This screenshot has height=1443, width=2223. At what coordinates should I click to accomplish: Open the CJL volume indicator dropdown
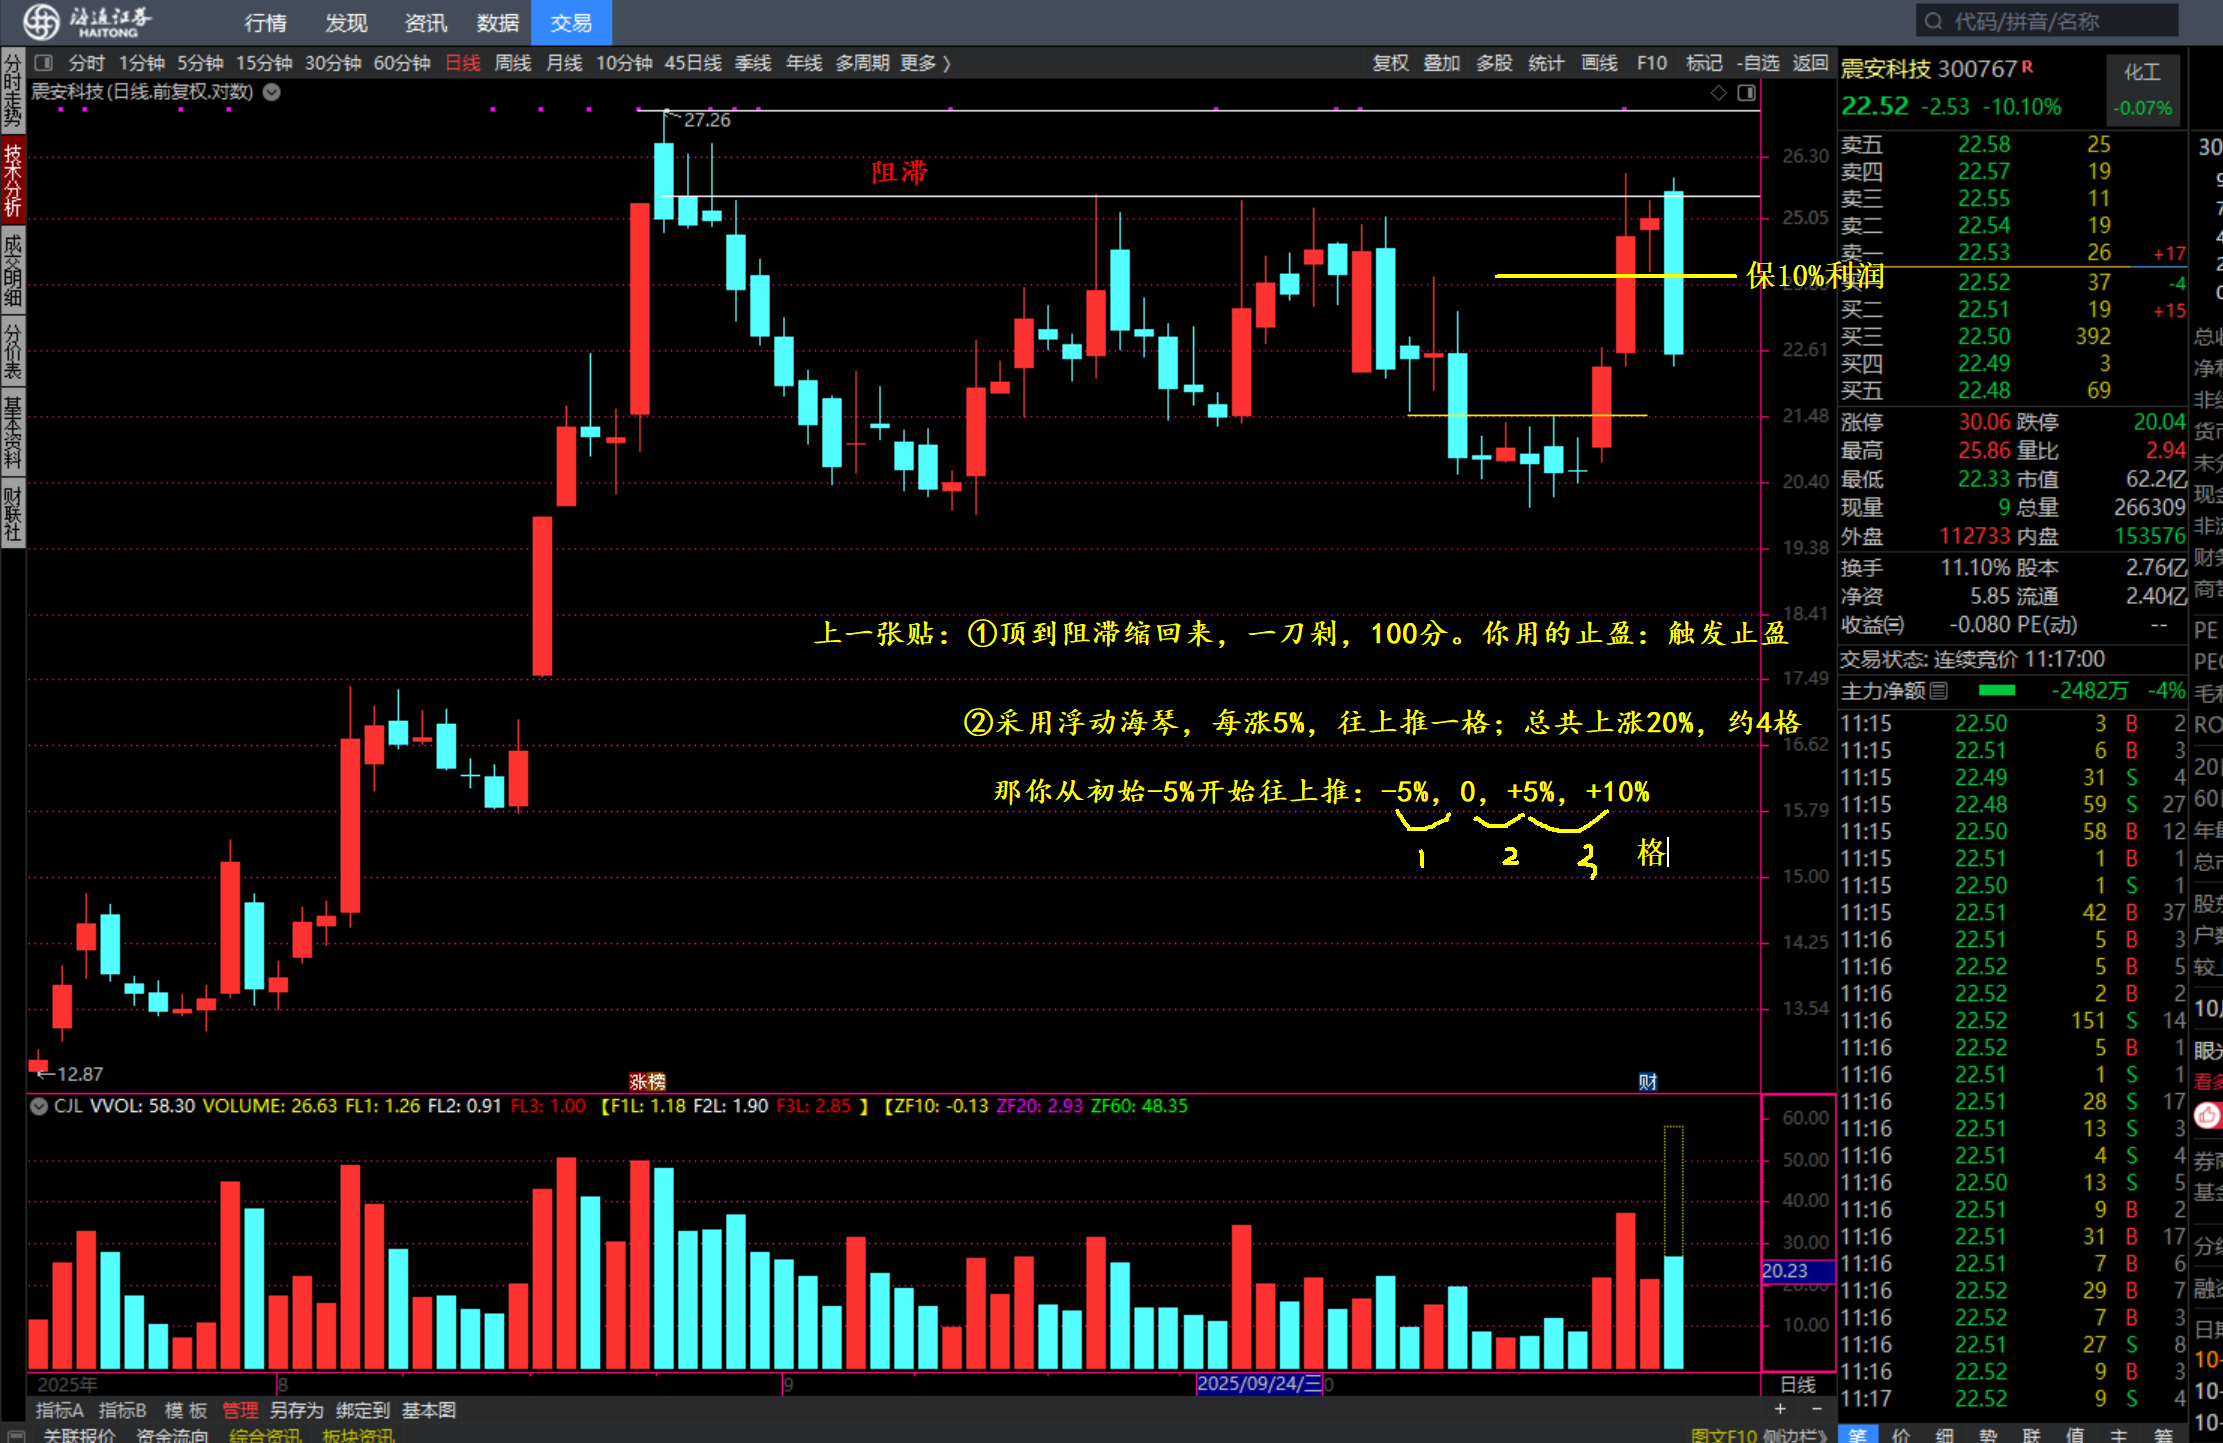[39, 1106]
